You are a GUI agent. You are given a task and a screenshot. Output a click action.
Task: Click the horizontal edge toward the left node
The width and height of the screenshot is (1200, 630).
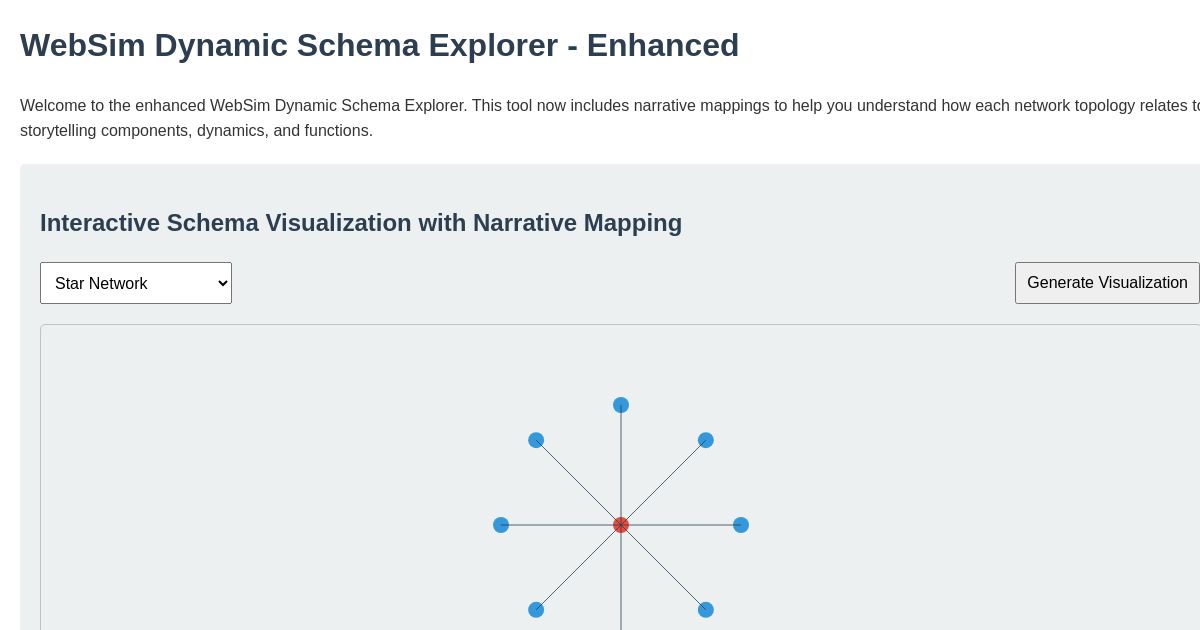pos(558,525)
